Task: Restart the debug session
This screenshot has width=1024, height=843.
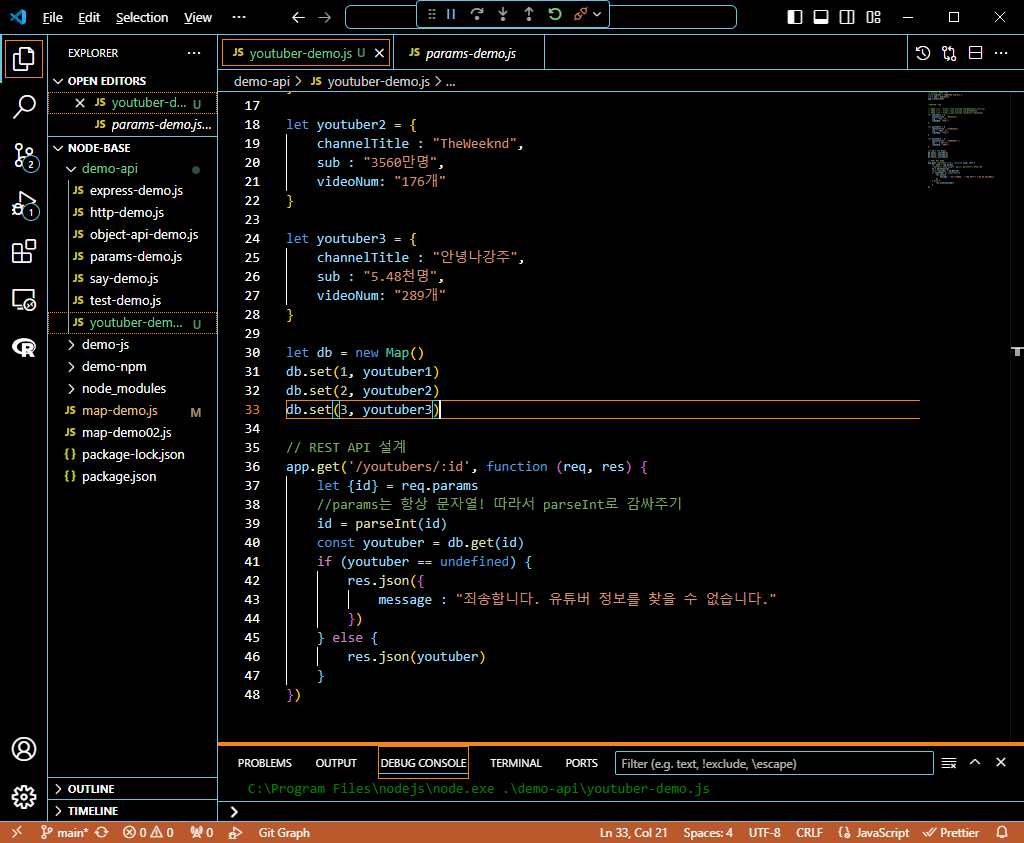Action: pos(555,14)
